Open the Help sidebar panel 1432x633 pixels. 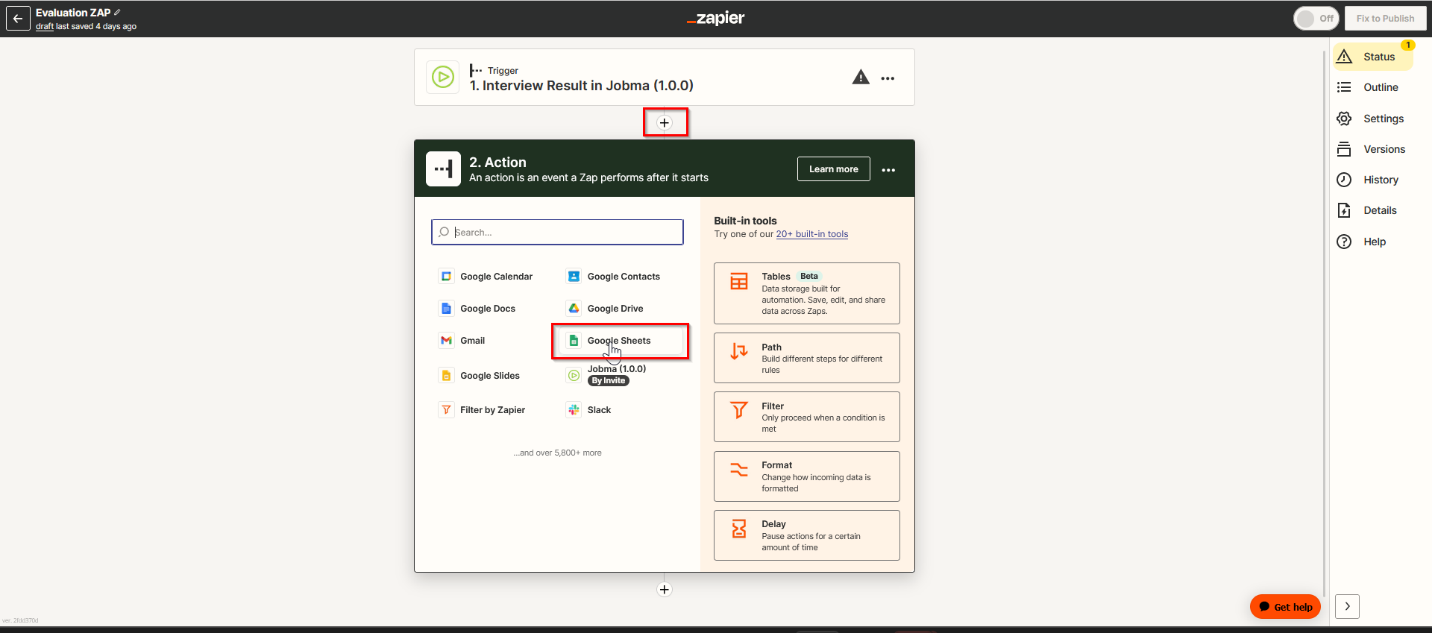coord(1362,242)
